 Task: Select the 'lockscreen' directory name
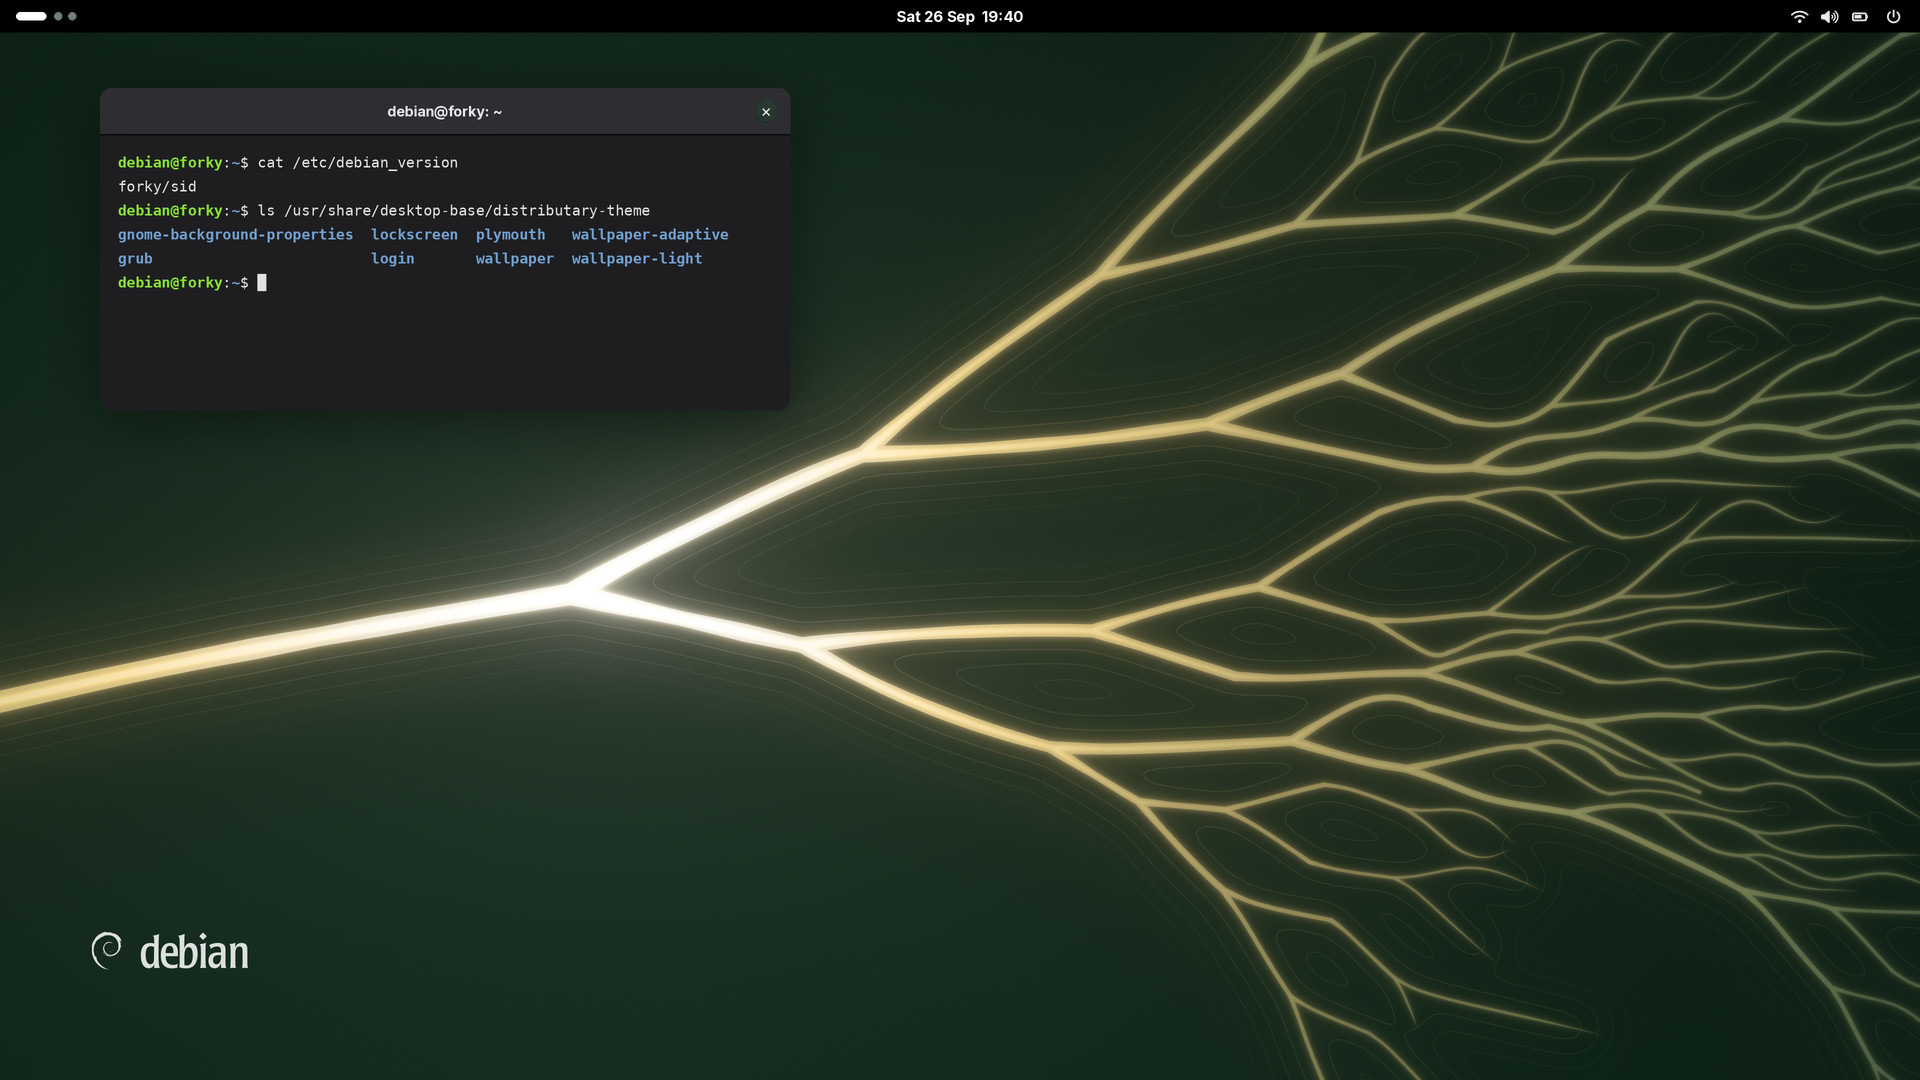click(414, 234)
